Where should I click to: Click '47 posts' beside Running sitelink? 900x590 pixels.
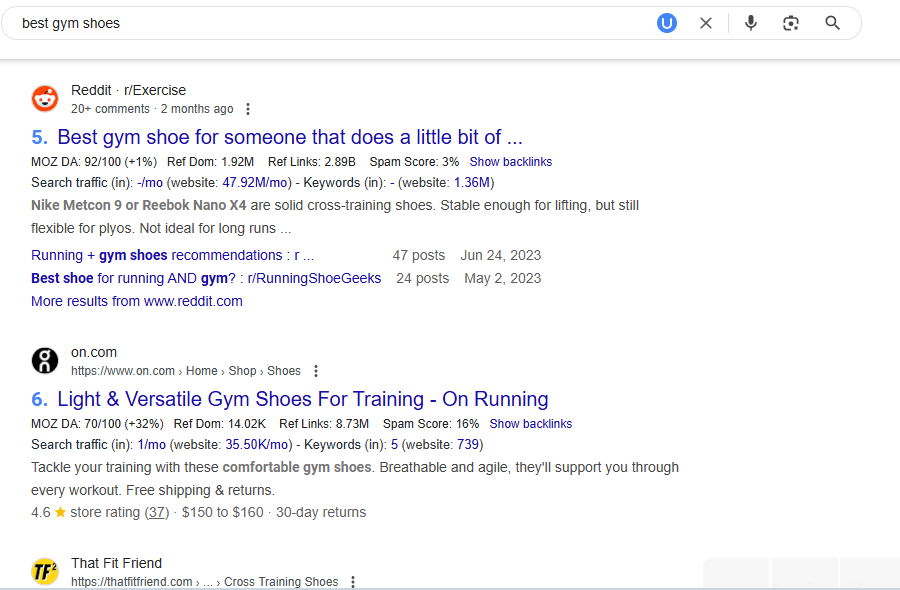[419, 255]
